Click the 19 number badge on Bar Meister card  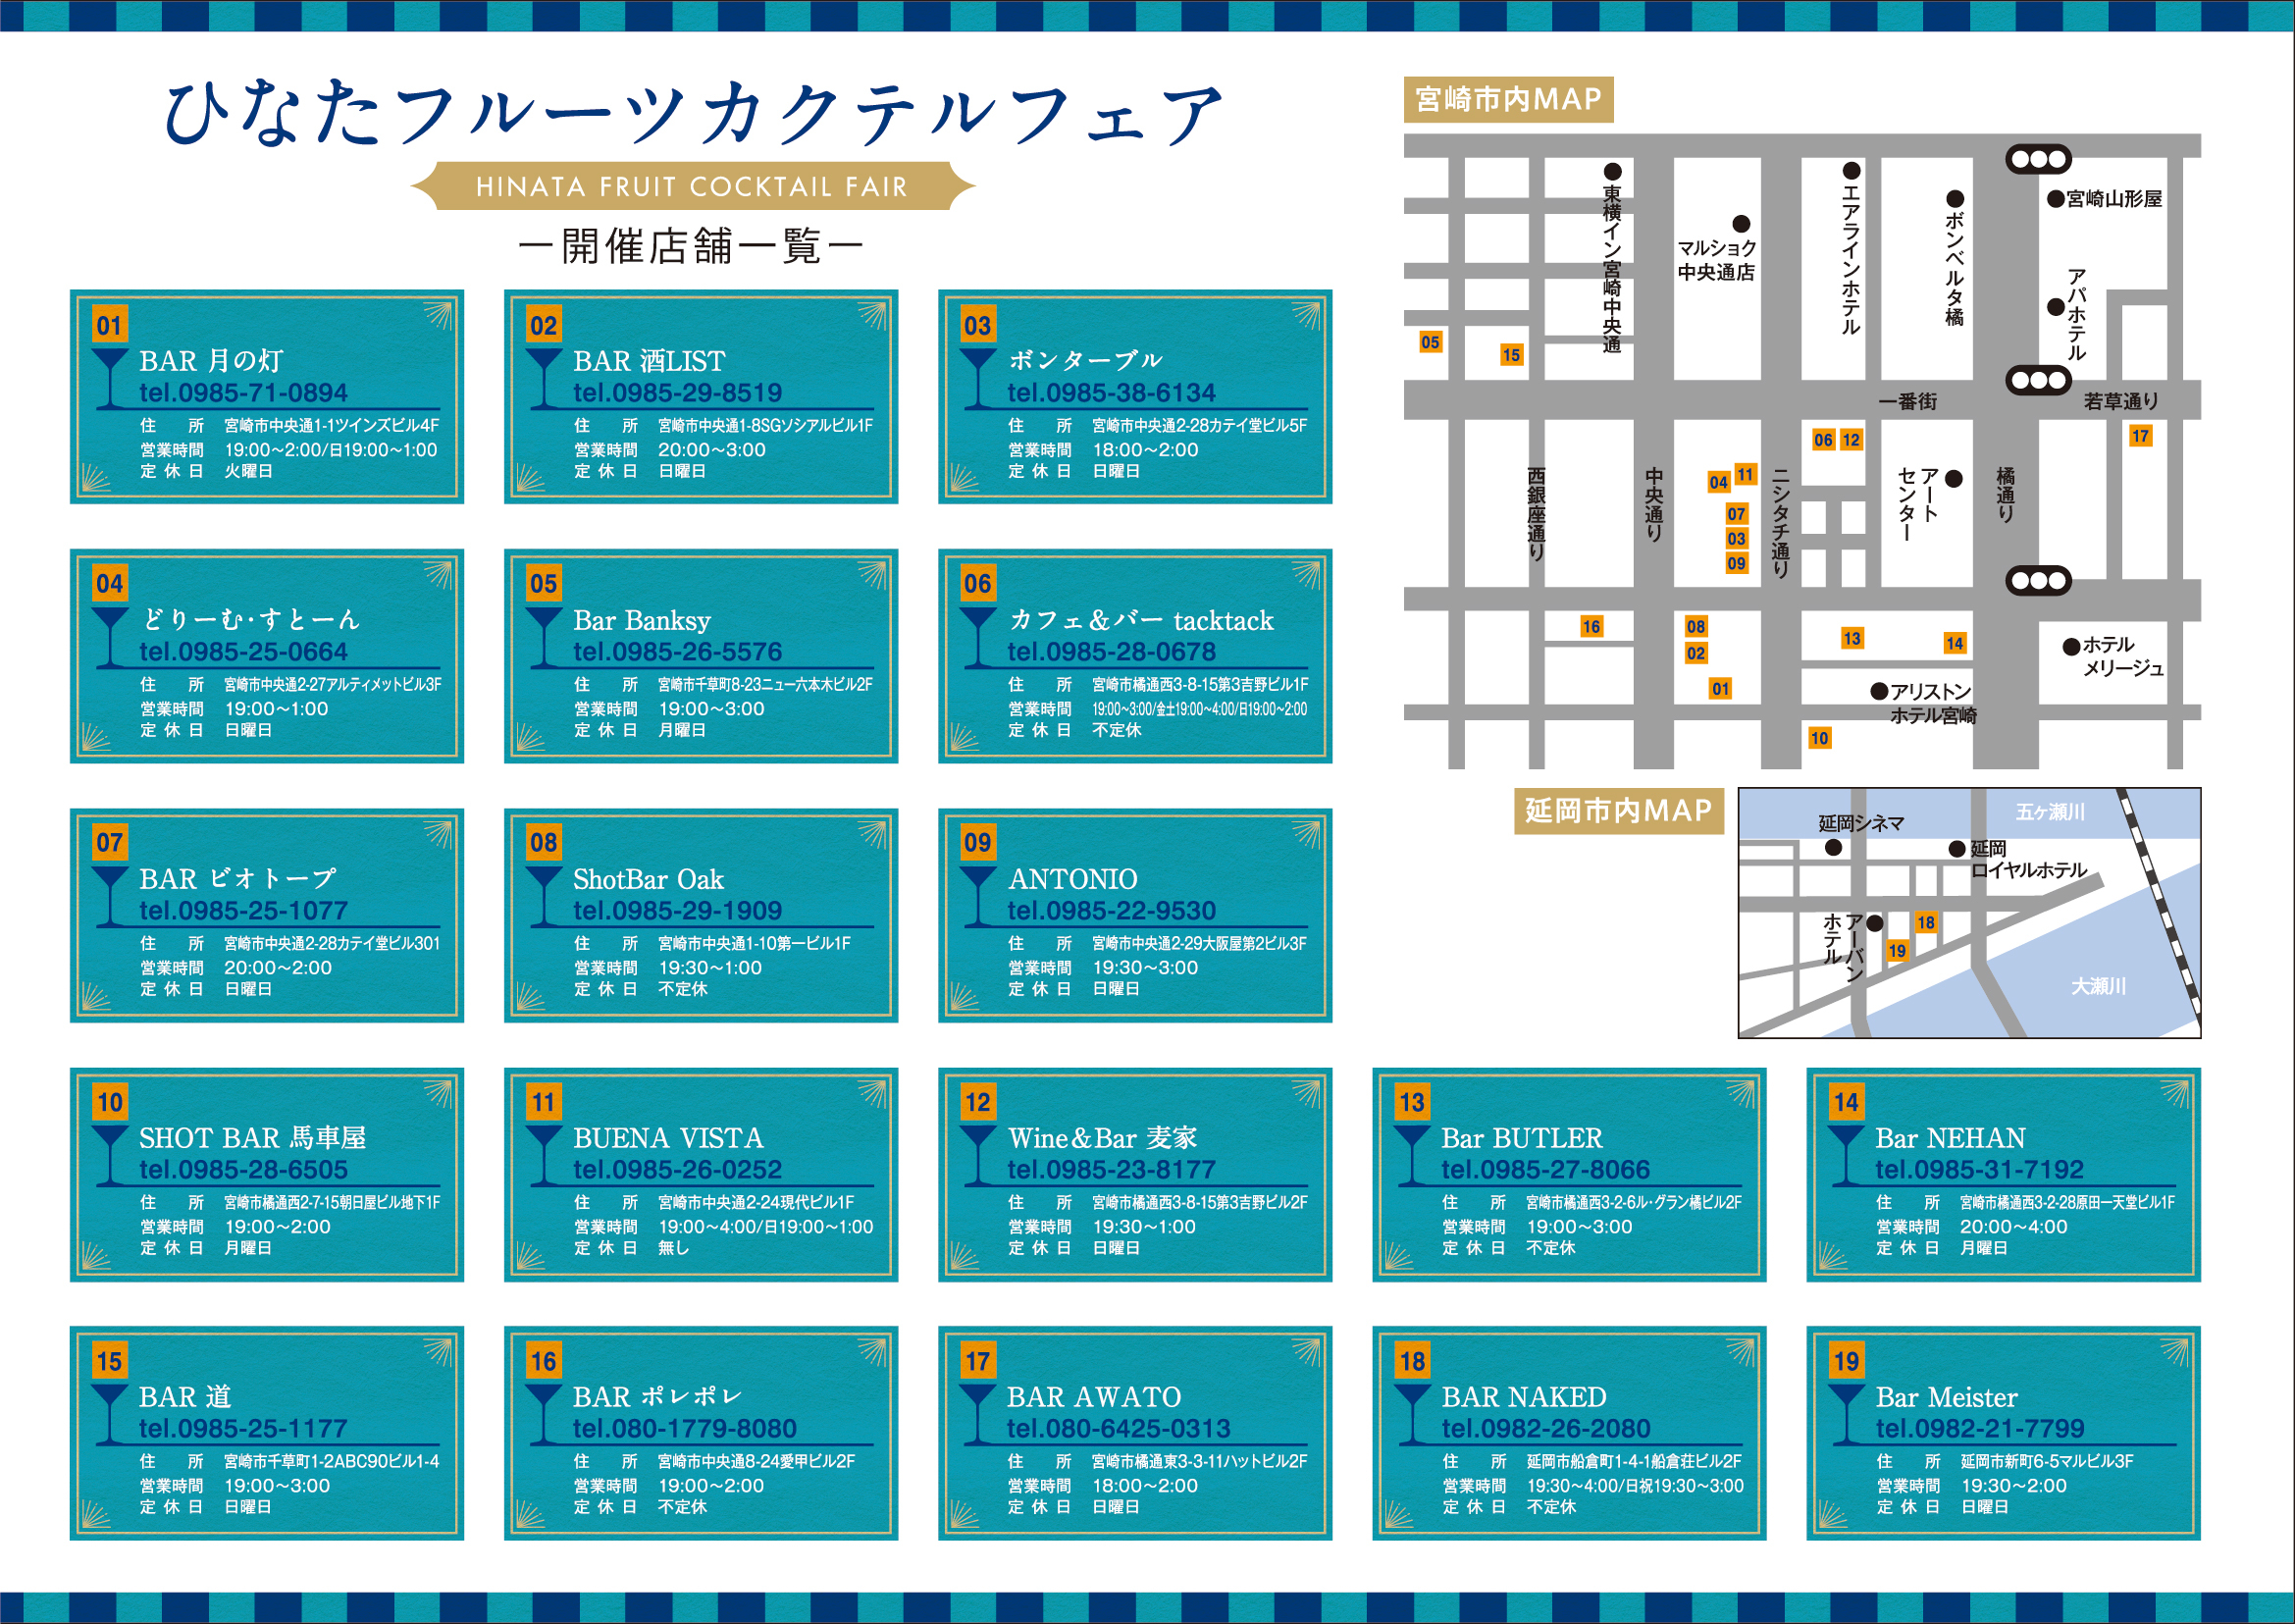[1846, 1361]
